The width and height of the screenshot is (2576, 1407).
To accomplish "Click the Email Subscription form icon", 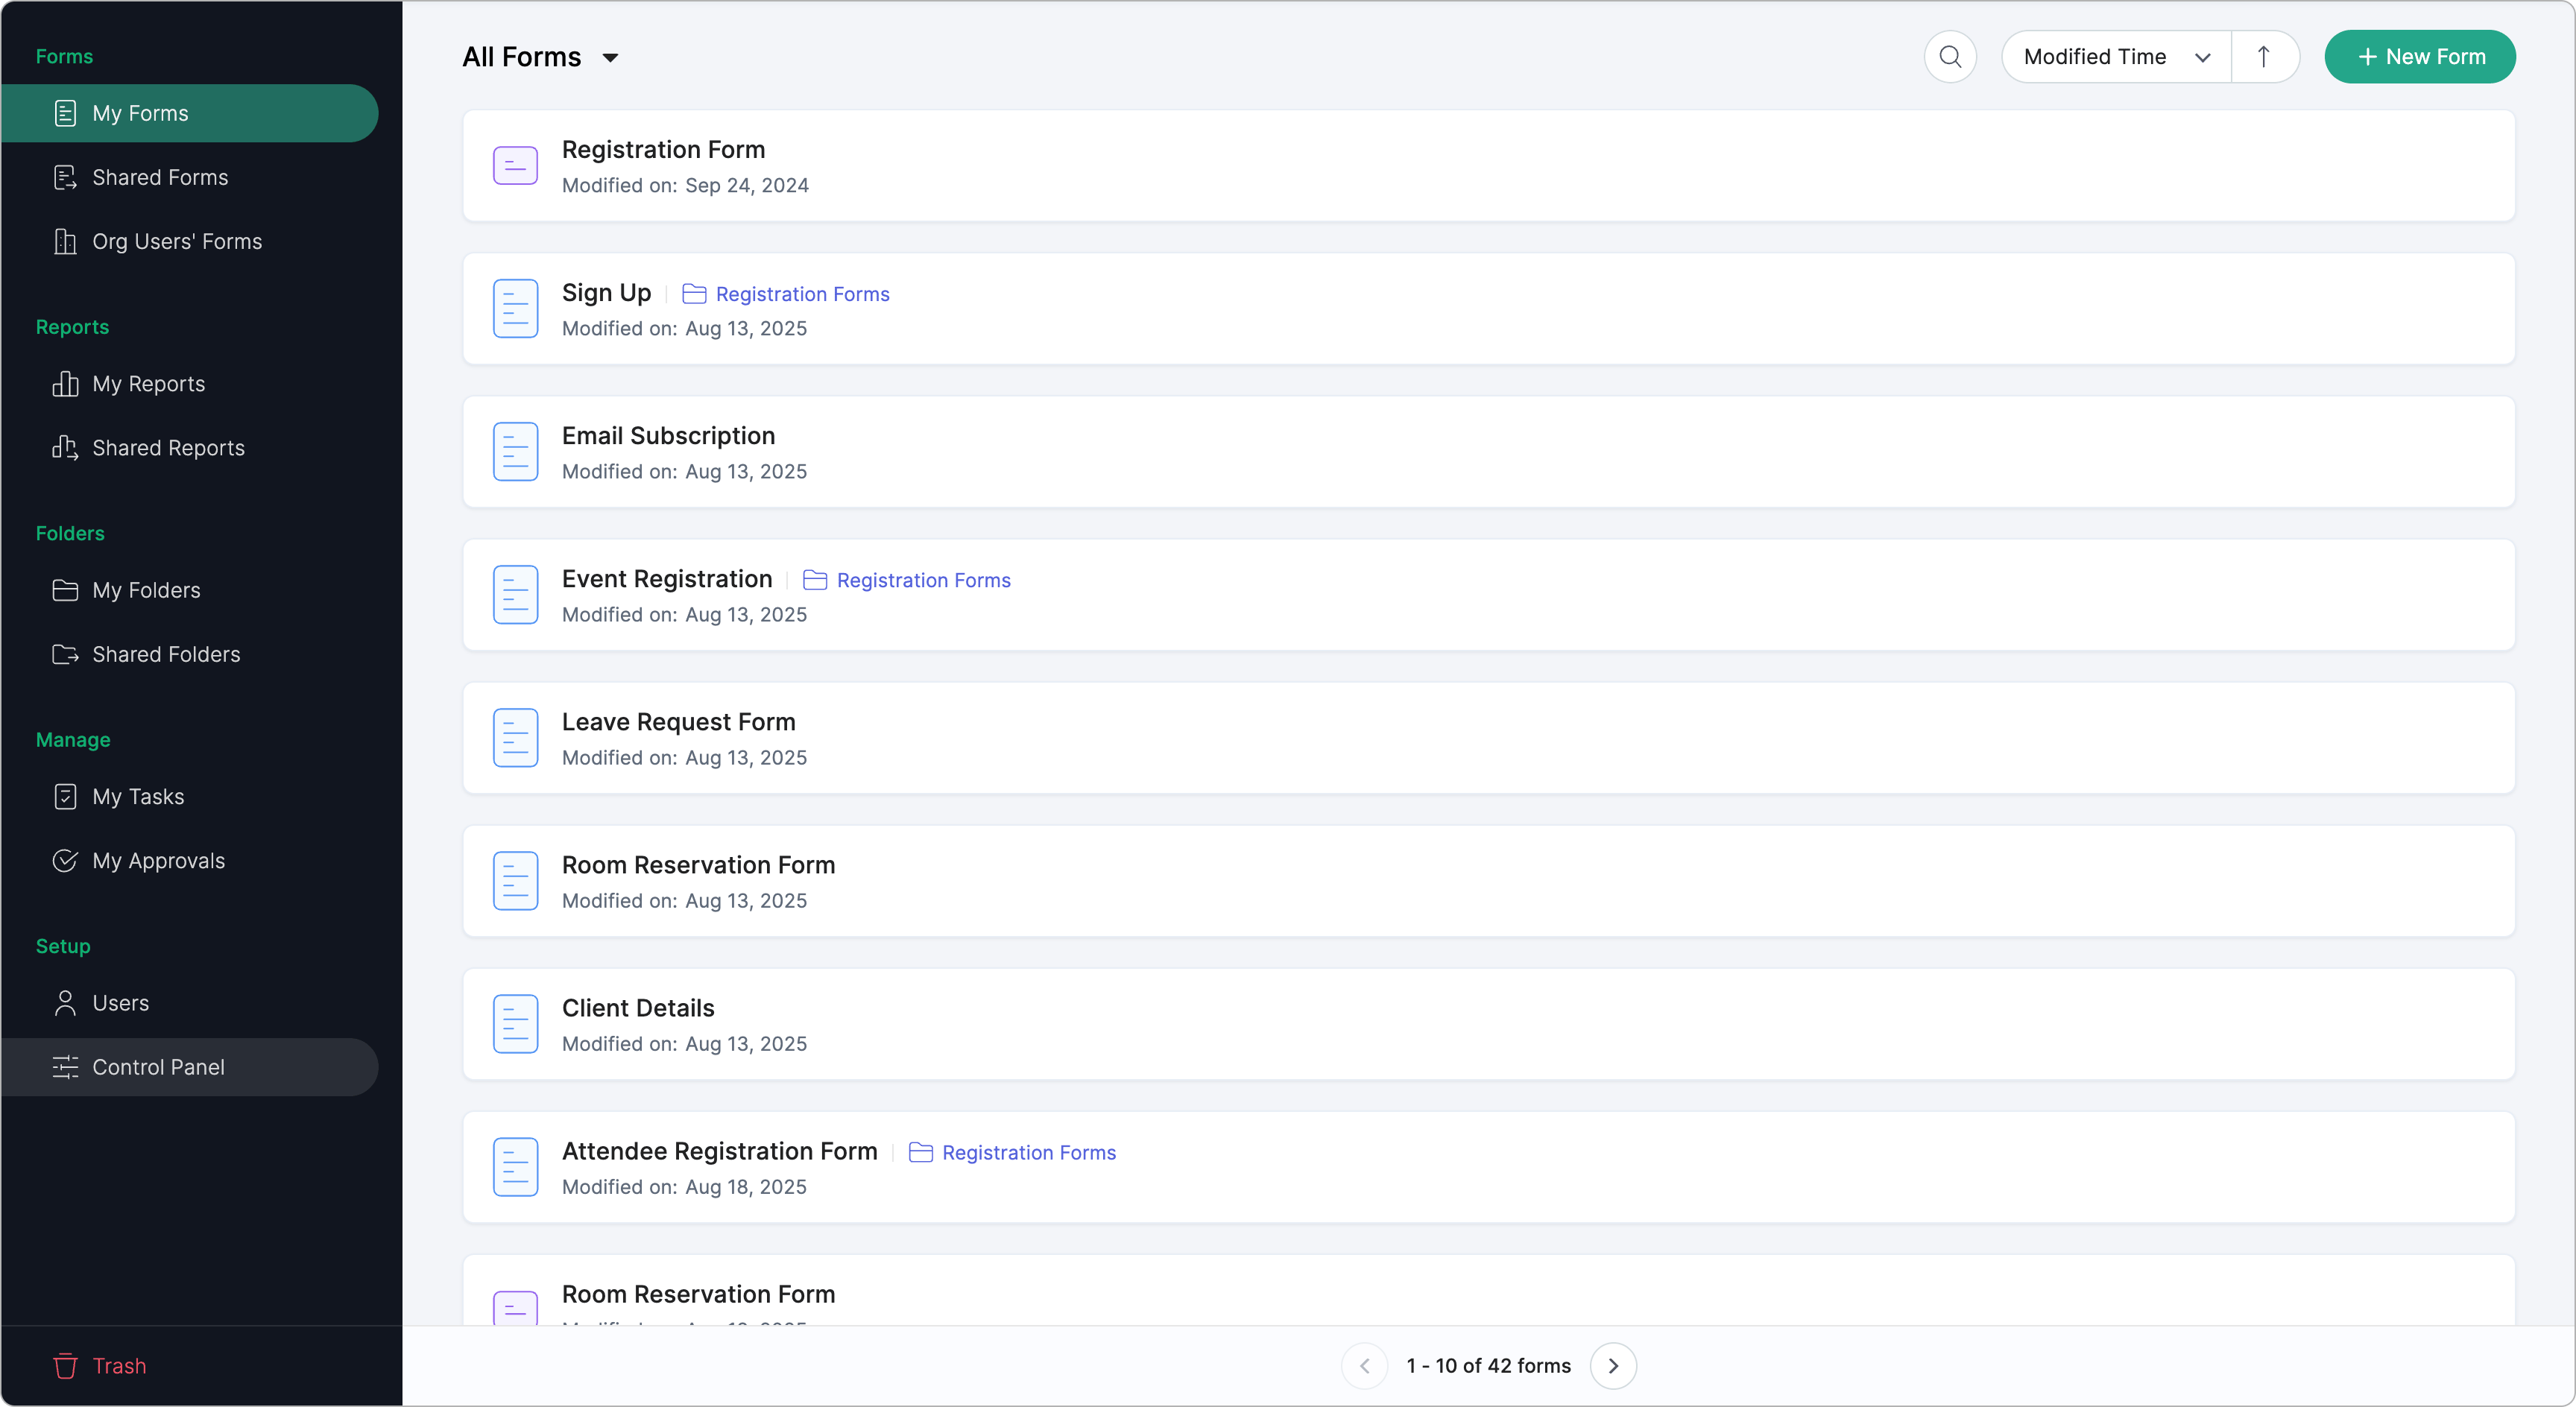I will (515, 452).
